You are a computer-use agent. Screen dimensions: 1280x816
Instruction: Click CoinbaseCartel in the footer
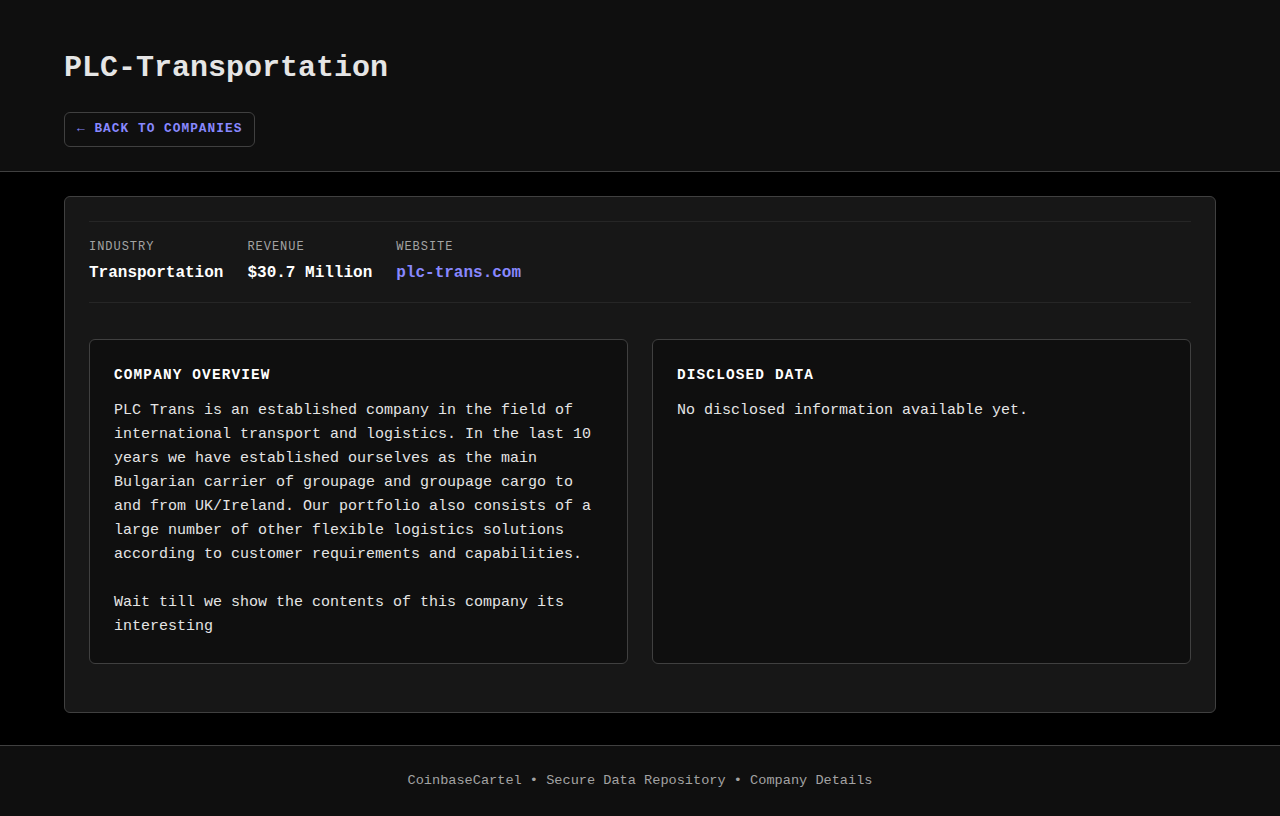coord(464,780)
